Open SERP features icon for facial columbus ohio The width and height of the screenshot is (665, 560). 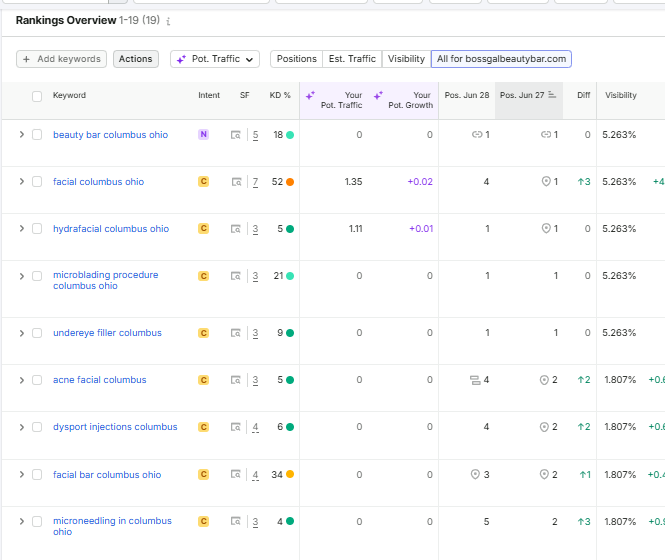pos(236,182)
